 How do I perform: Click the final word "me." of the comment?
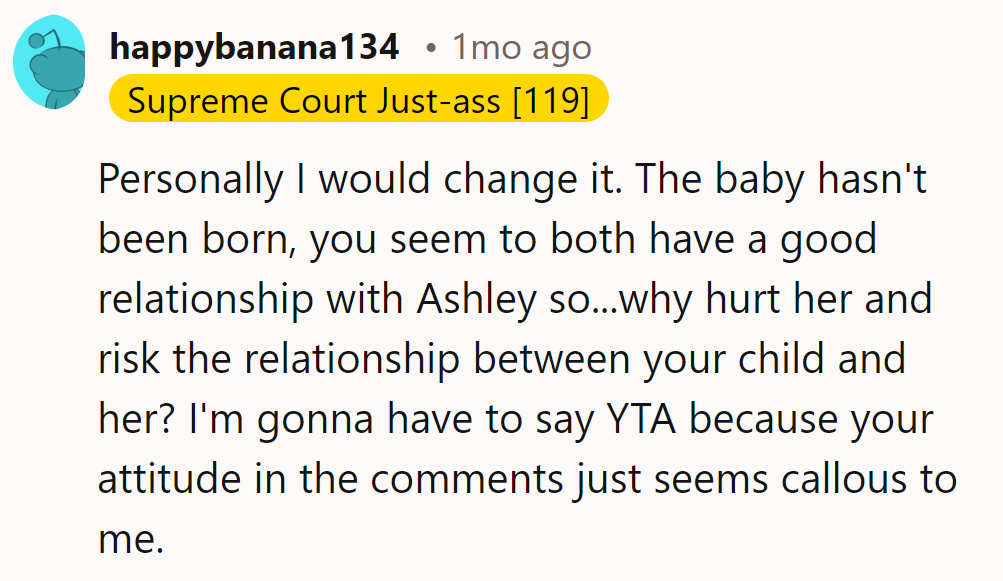[x=130, y=539]
